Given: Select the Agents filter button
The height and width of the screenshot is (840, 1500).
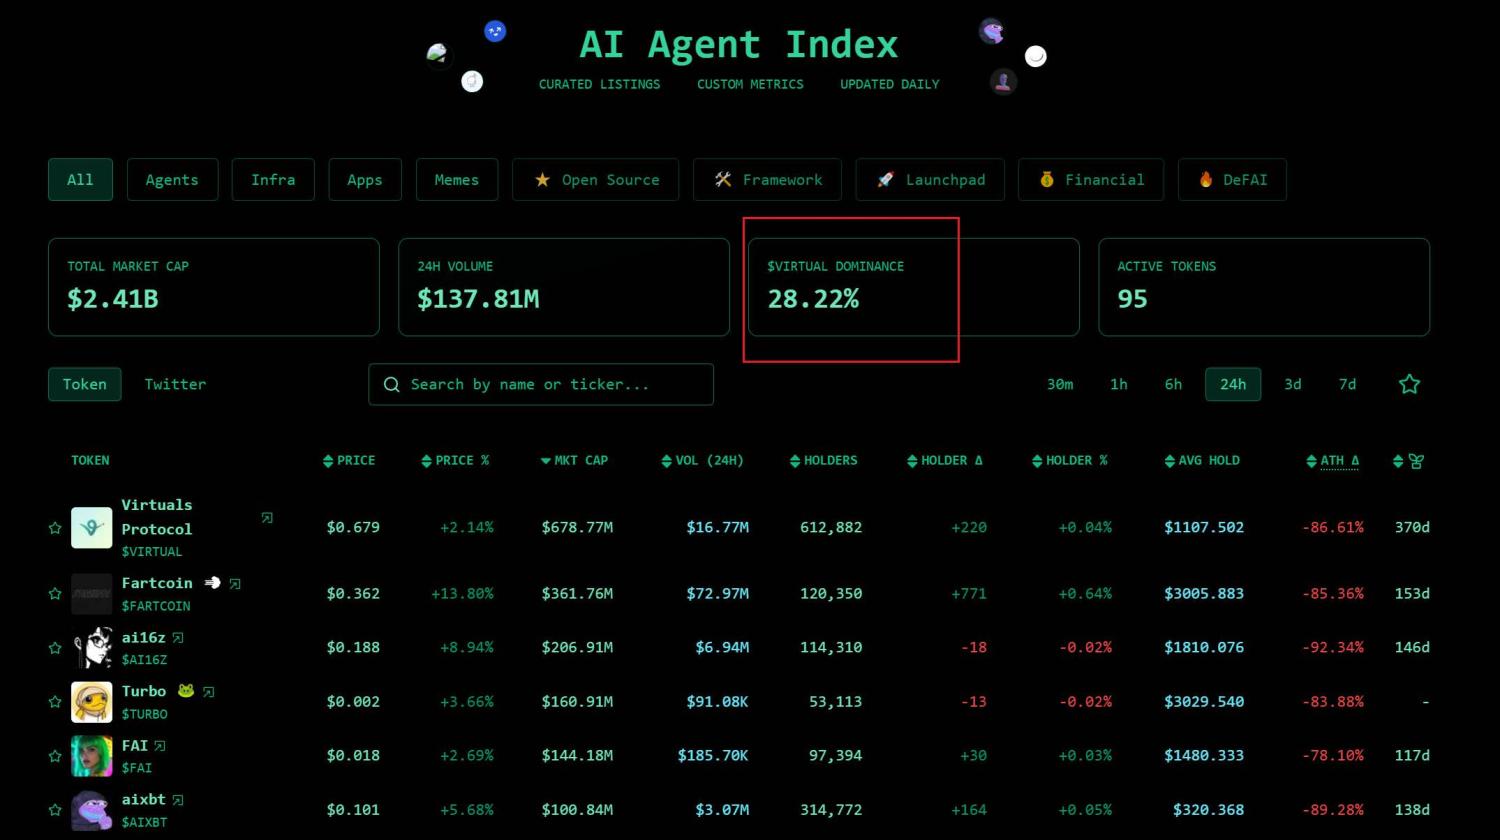Looking at the screenshot, I should 172,179.
